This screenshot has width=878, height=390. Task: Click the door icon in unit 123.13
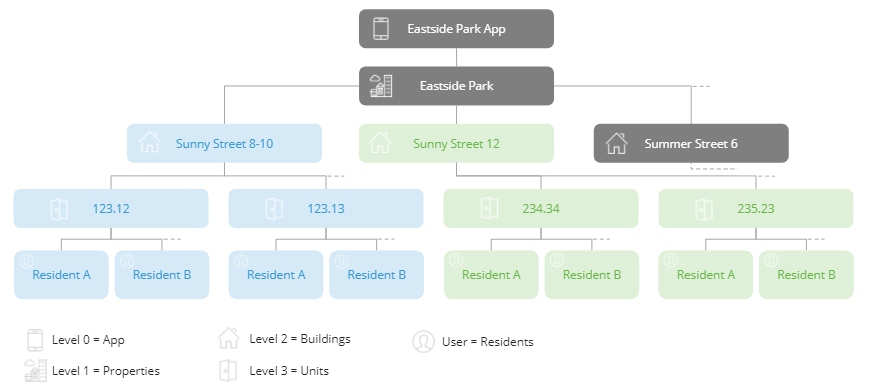pos(274,209)
